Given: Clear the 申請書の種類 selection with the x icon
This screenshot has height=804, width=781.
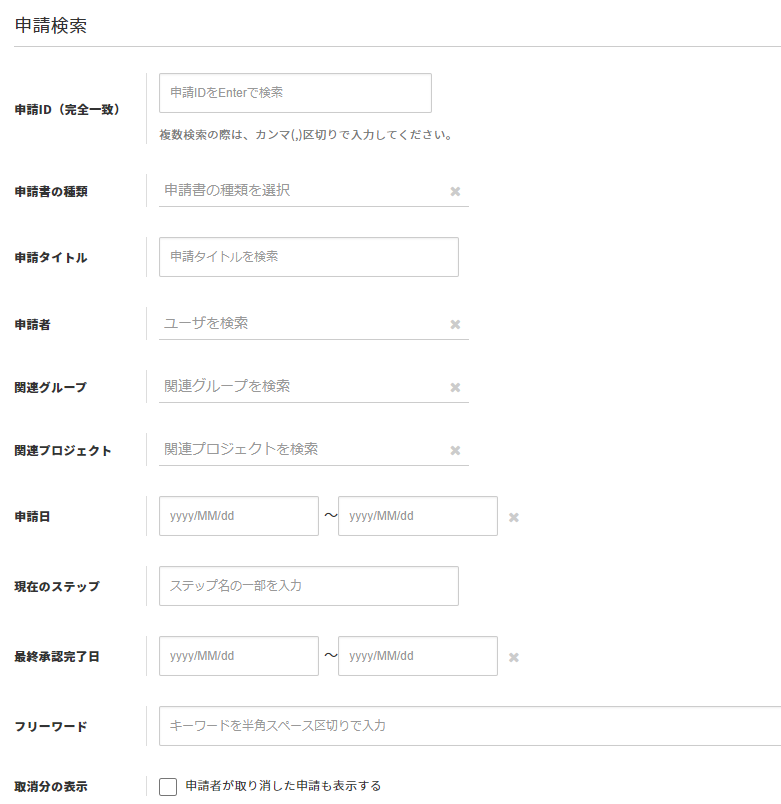Looking at the screenshot, I should (455, 191).
